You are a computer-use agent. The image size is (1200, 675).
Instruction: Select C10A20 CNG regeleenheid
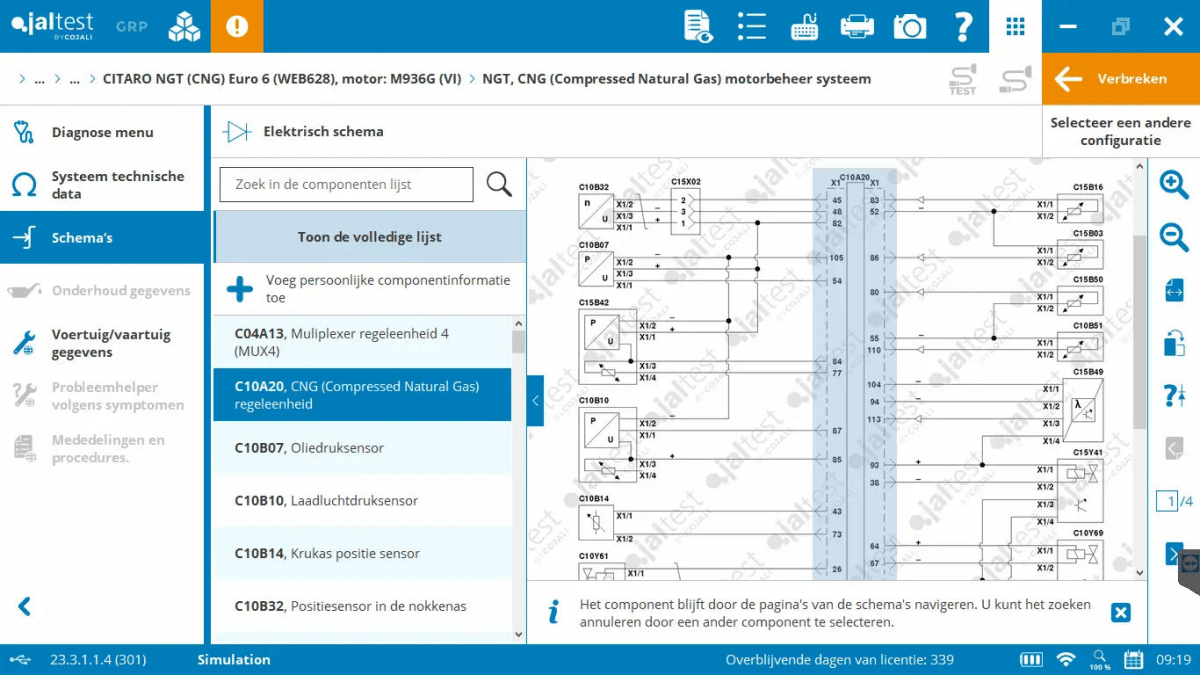tap(362, 395)
